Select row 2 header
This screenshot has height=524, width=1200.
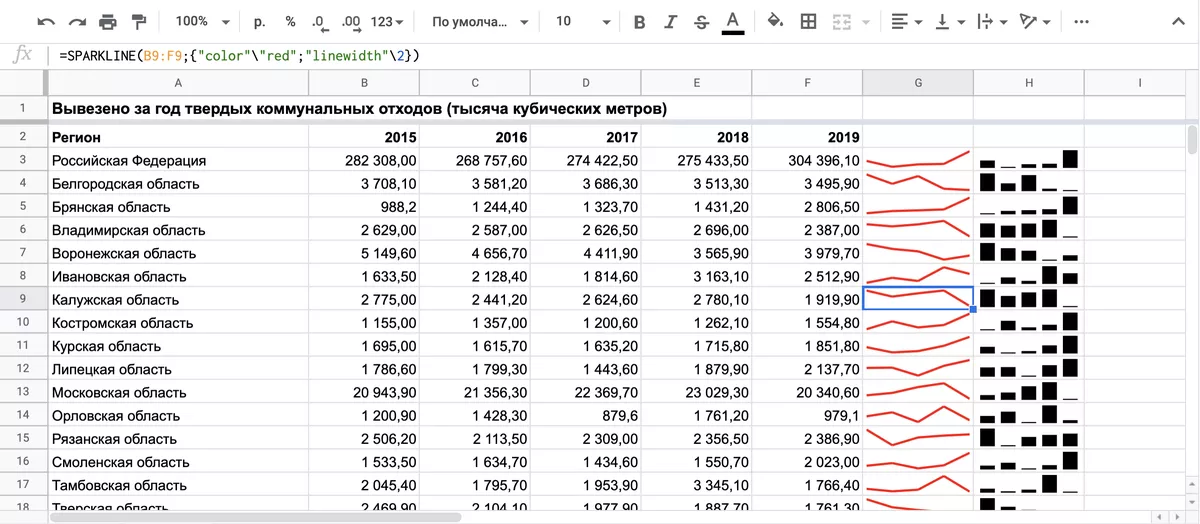24,137
